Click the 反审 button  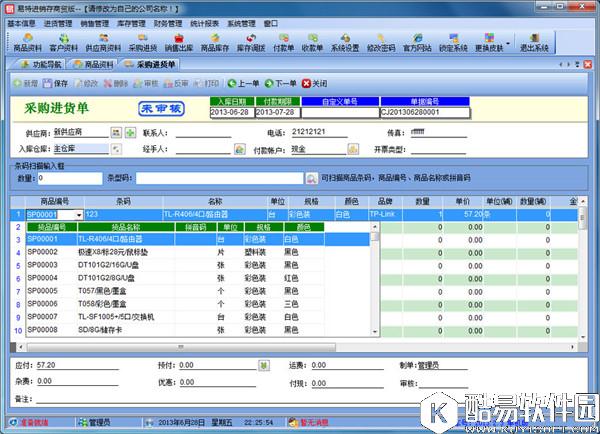tap(176, 83)
